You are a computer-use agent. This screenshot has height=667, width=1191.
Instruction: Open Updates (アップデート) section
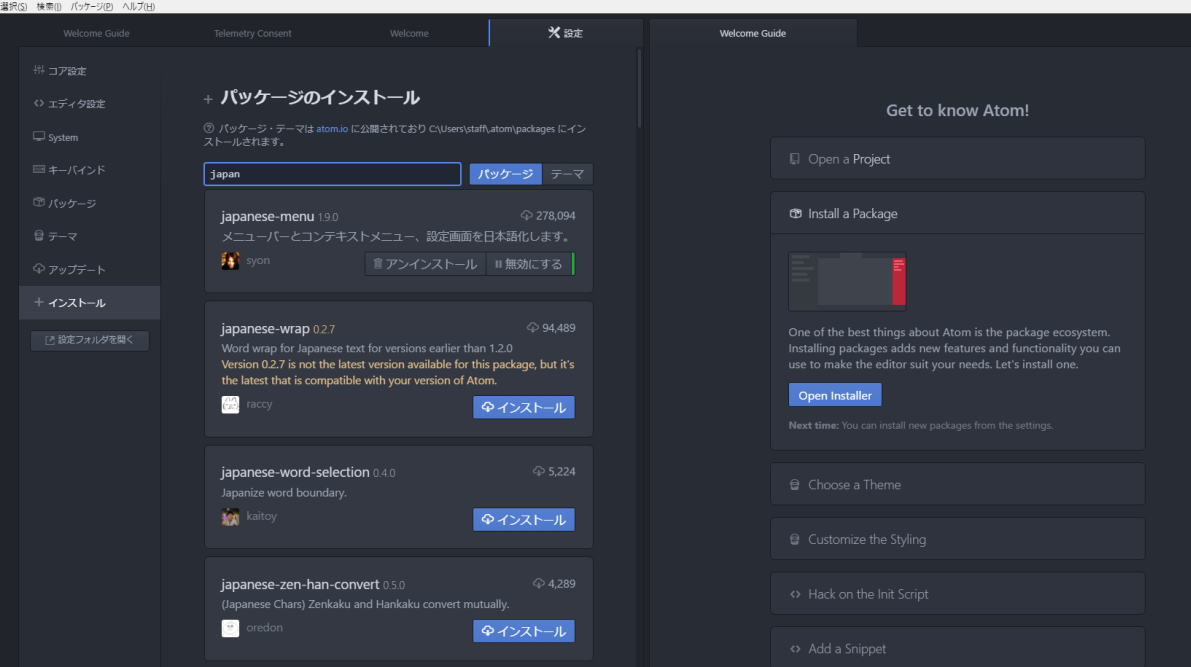pos(90,269)
